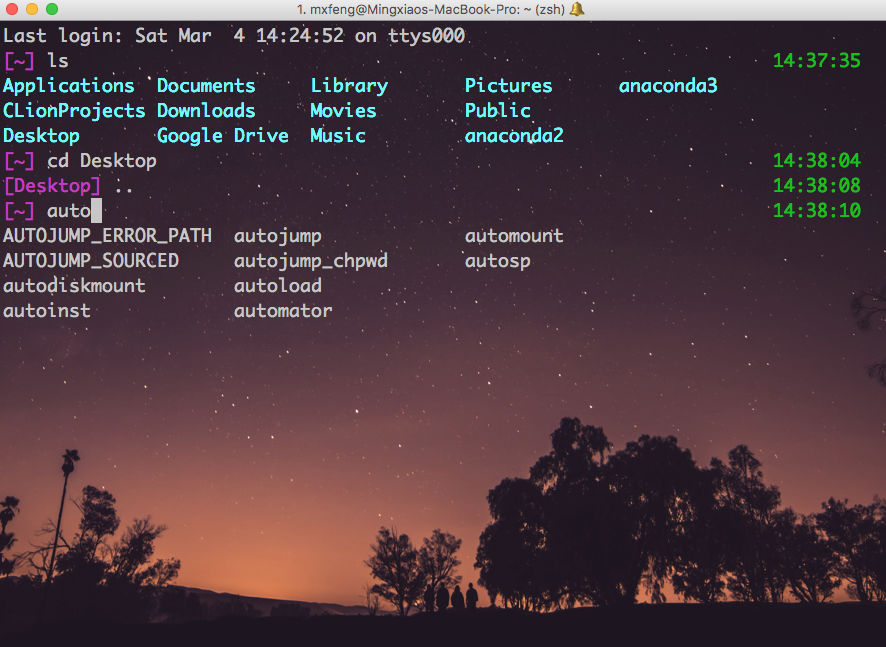Close the terminal window with the red button

(12, 9)
